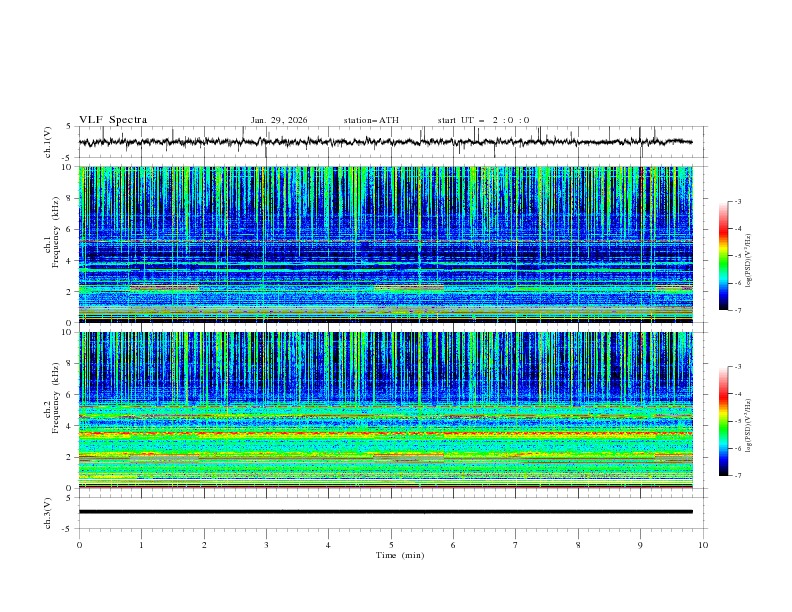Screen dimensions: 792x612
Task: Click the "ch.1(V)" waveform axis label
Action: 48,142
